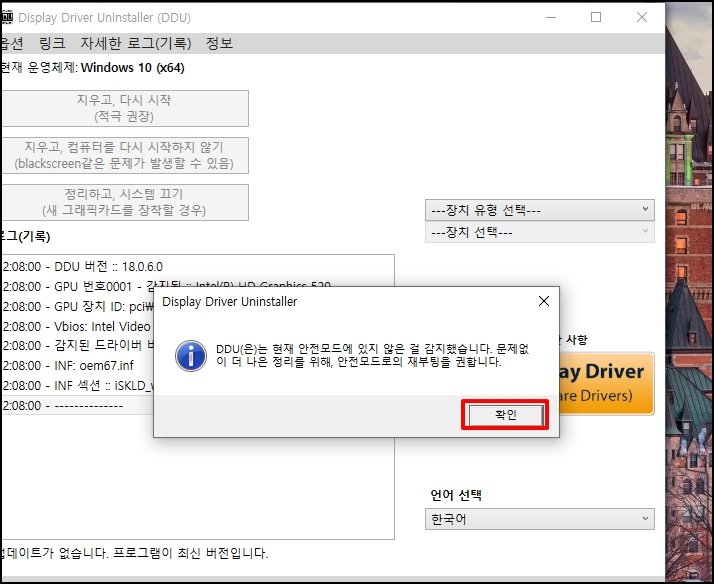Screen dimensions: 714x584
Task: Click the 지우고, 다시 시작 (적극 권장) button
Action: (x=124, y=108)
